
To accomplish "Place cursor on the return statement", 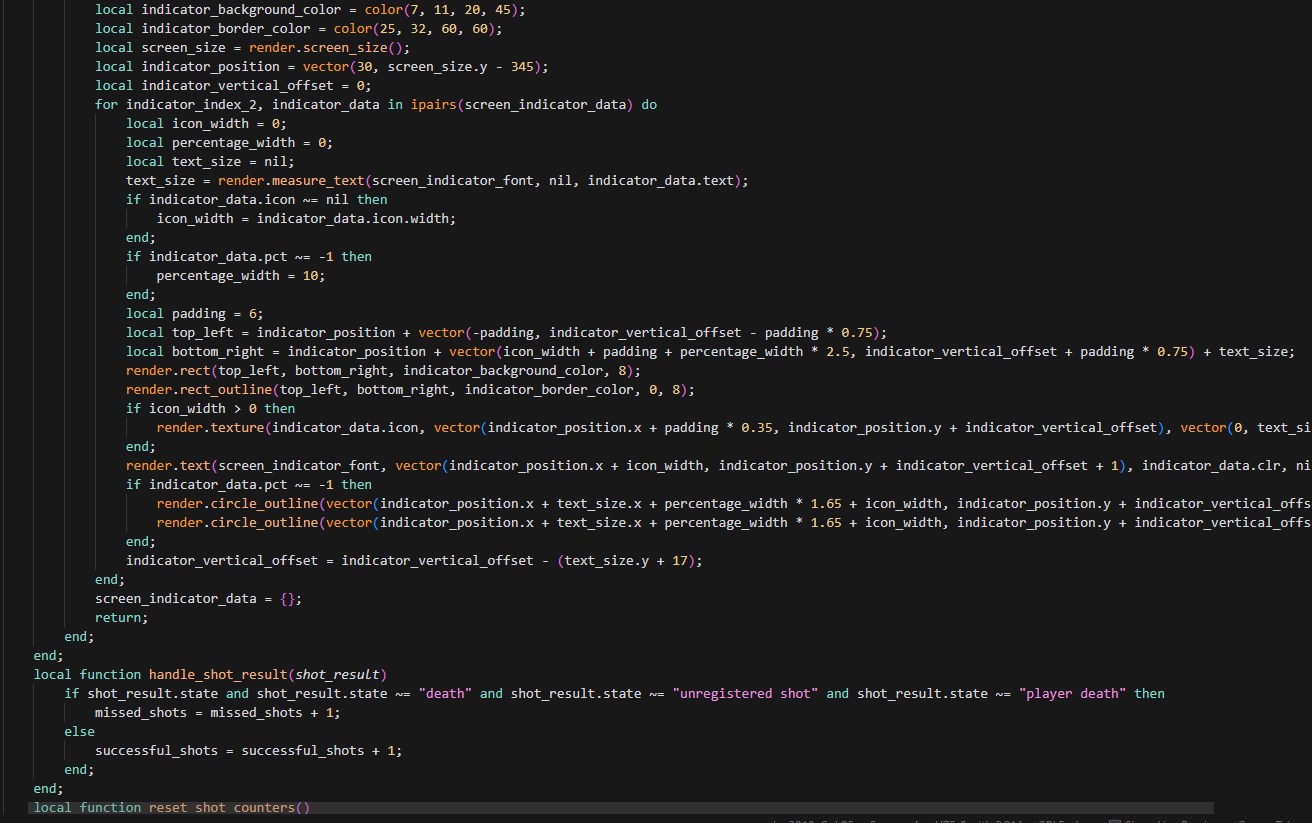I will tap(121, 617).
